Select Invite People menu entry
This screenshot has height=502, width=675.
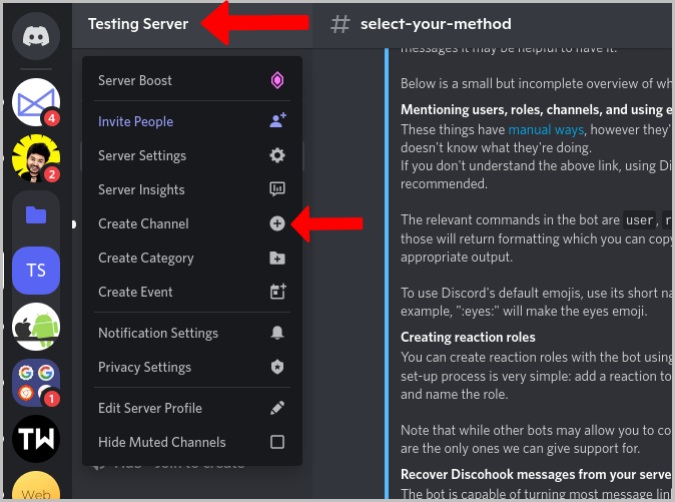[x=192, y=121]
